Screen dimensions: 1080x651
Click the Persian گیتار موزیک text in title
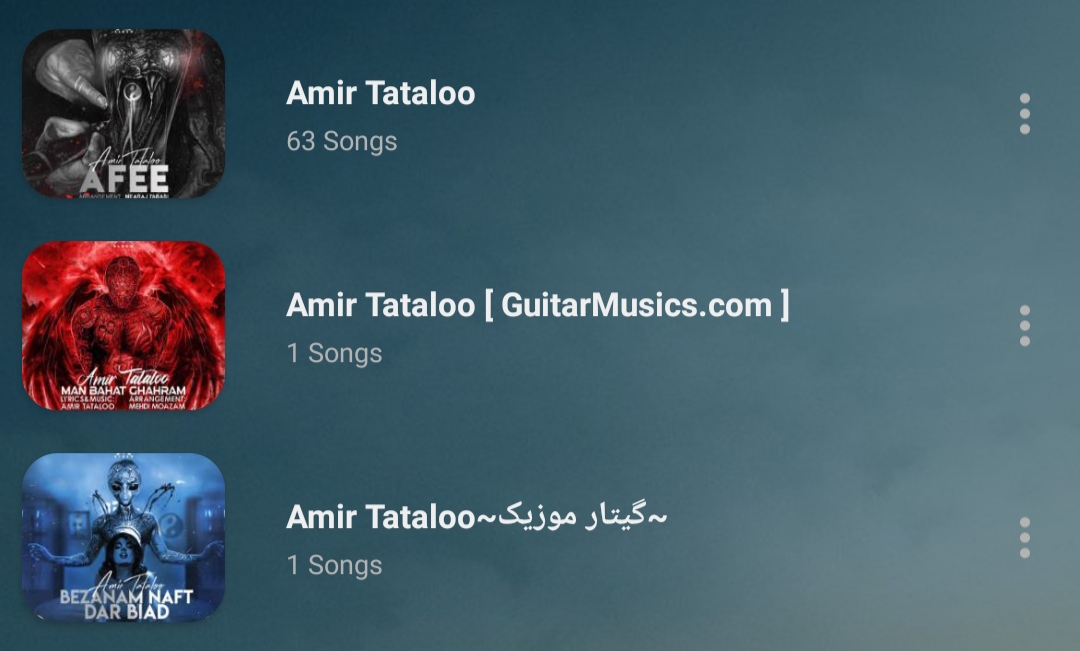tap(573, 517)
